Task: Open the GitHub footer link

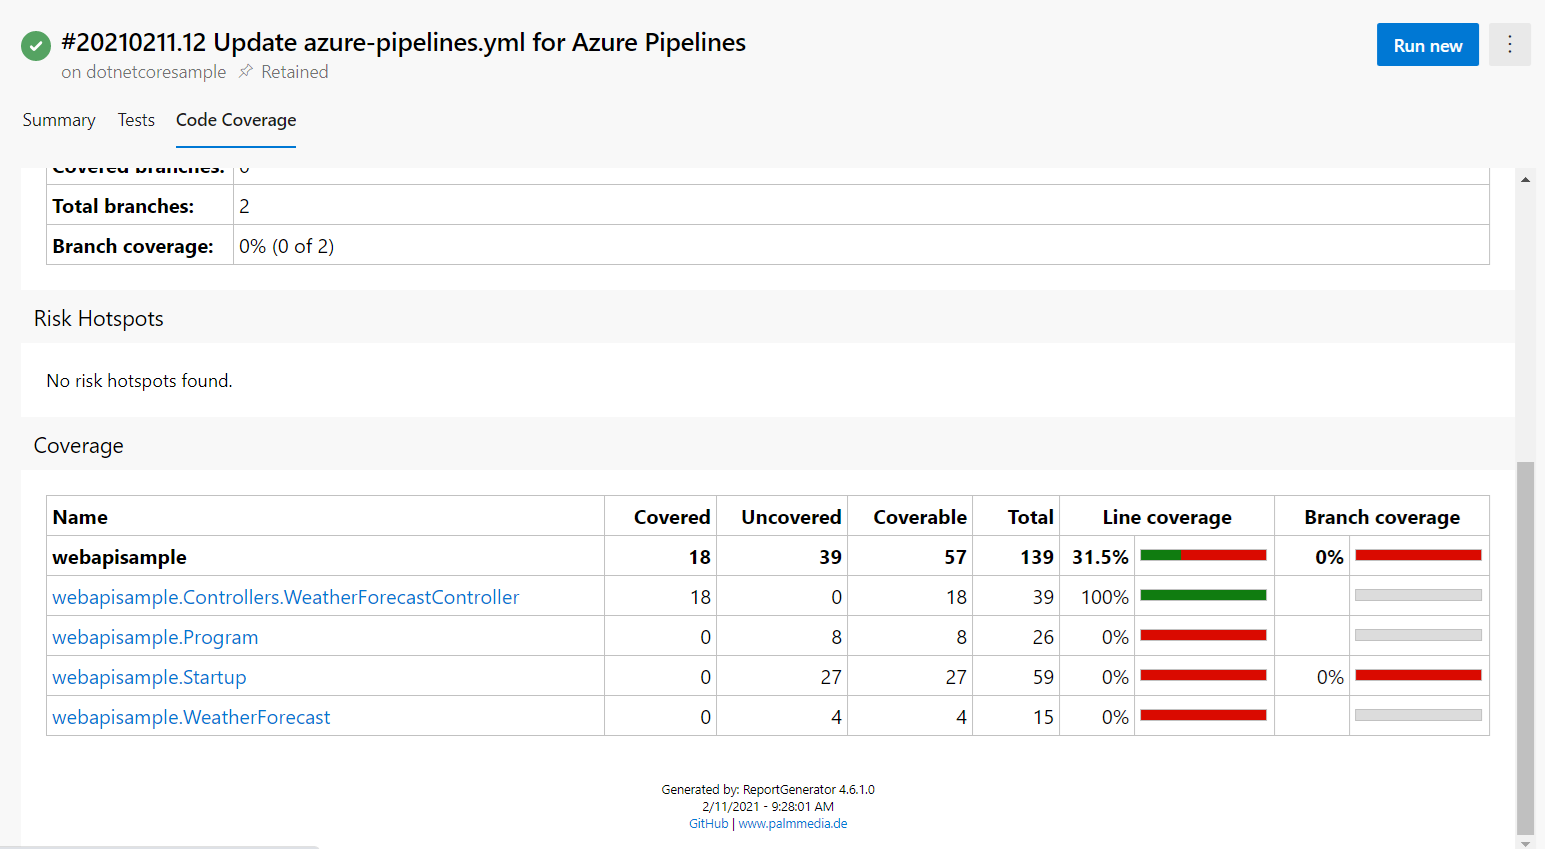Action: [x=708, y=824]
